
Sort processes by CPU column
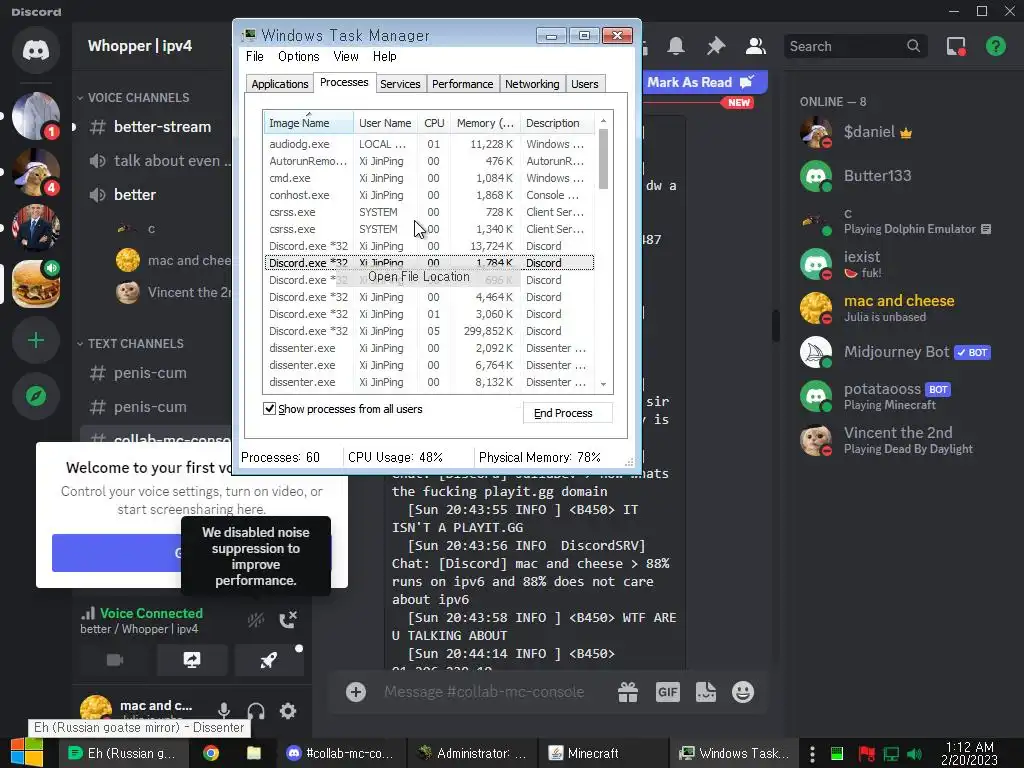(x=434, y=123)
